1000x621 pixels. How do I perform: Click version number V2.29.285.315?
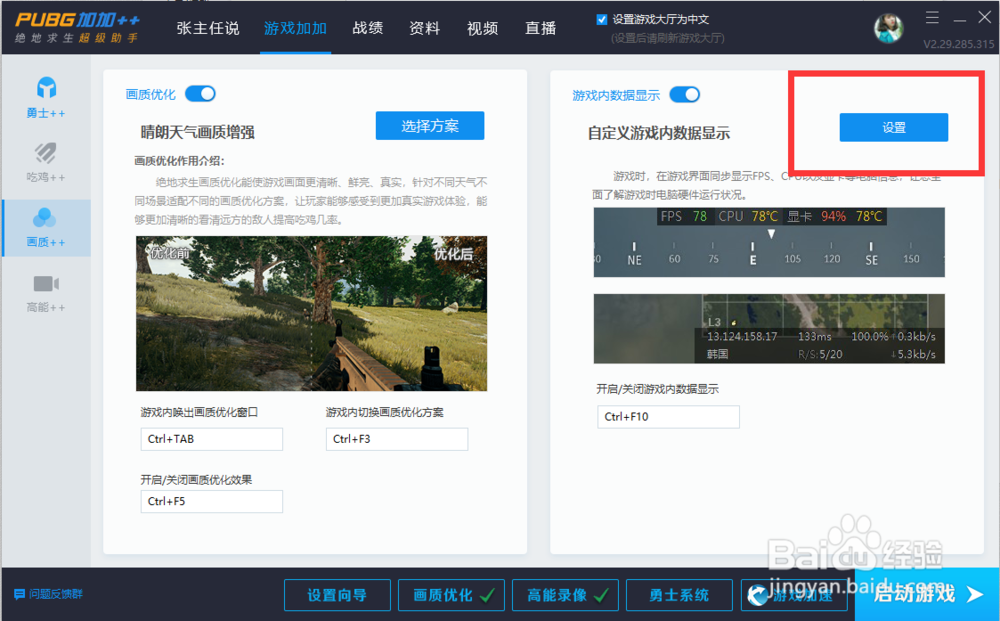click(959, 44)
